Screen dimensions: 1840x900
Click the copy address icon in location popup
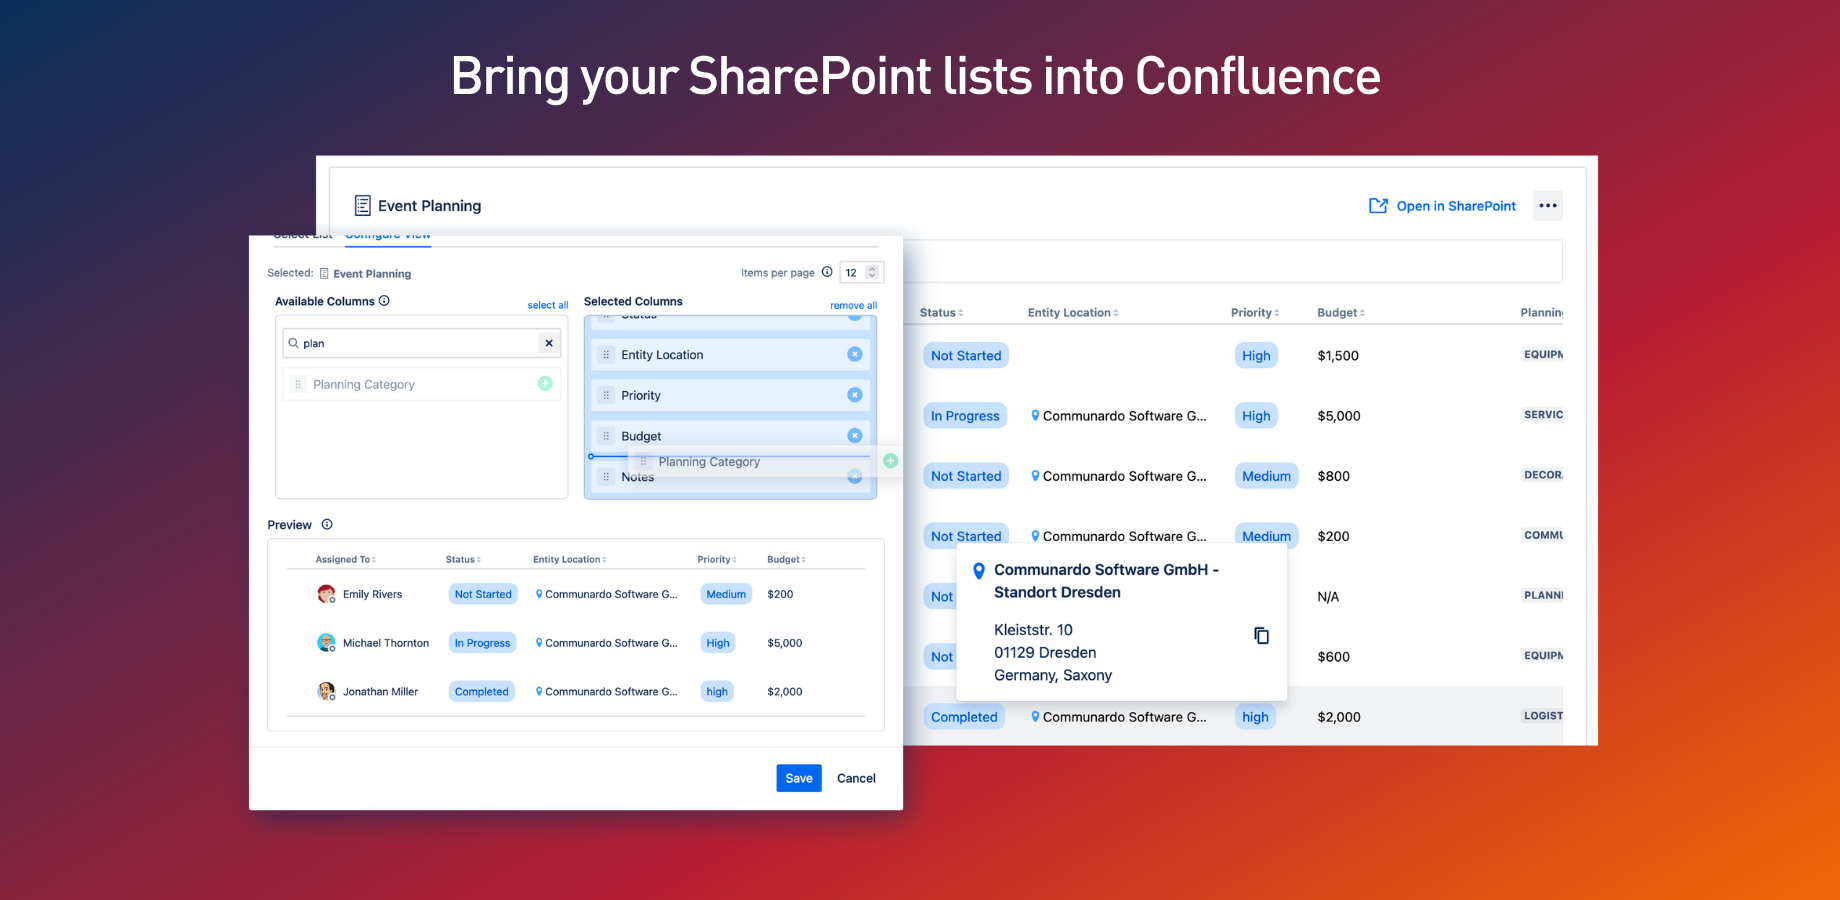point(1261,636)
